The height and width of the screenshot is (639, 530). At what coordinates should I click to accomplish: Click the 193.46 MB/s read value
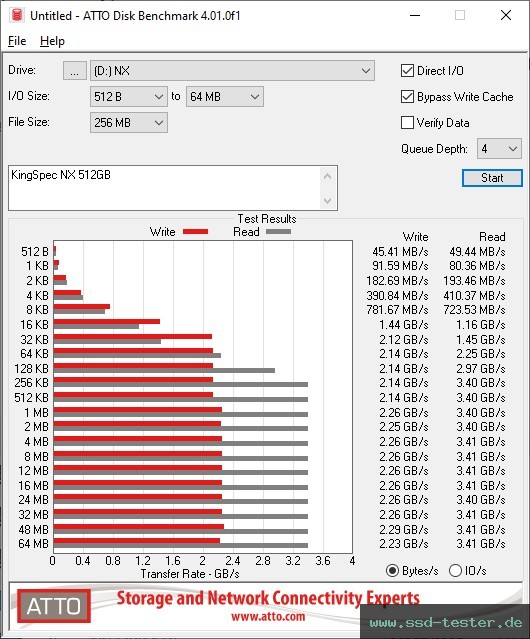(x=474, y=281)
